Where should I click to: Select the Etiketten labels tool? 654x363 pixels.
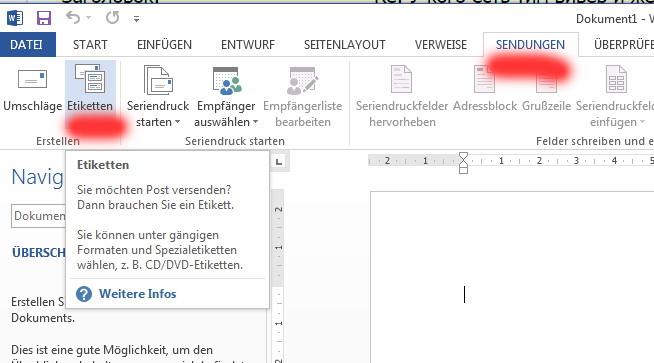90,91
